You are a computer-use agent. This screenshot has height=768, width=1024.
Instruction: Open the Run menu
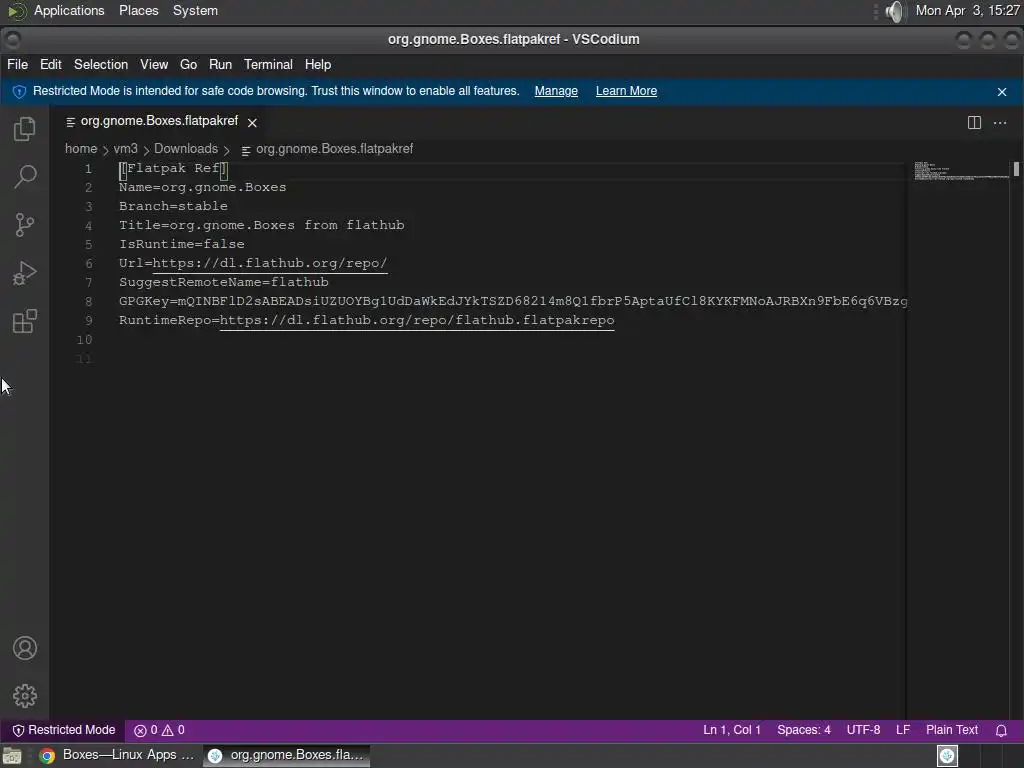tap(220, 65)
